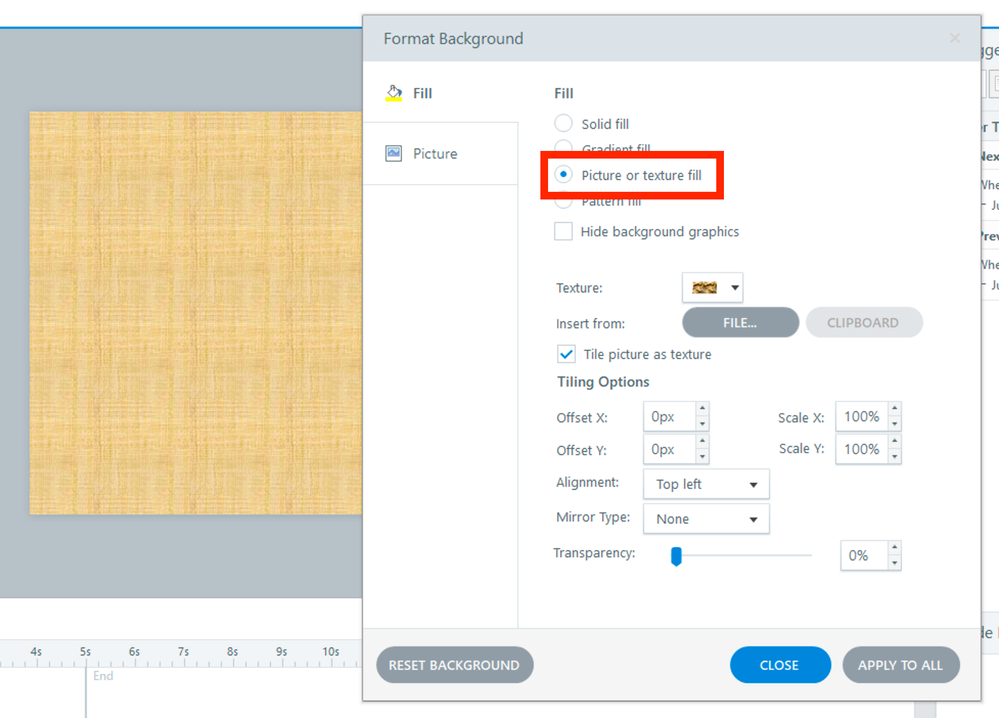Click the Offset Y input field
The width and height of the screenshot is (999, 718).
669,449
